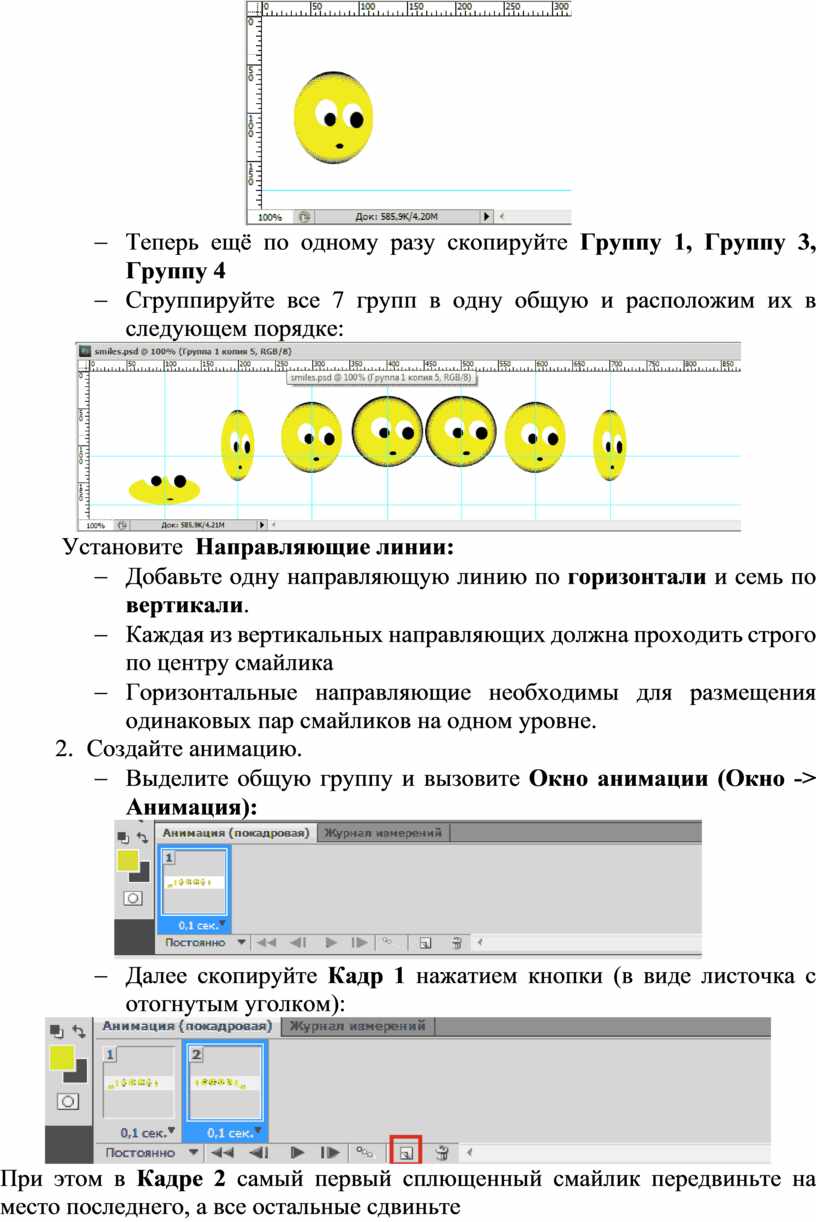Screen dimensions: 816x1222
Task: Click duplicate frame icon in two-frame Animation panel
Action: [x=406, y=1152]
